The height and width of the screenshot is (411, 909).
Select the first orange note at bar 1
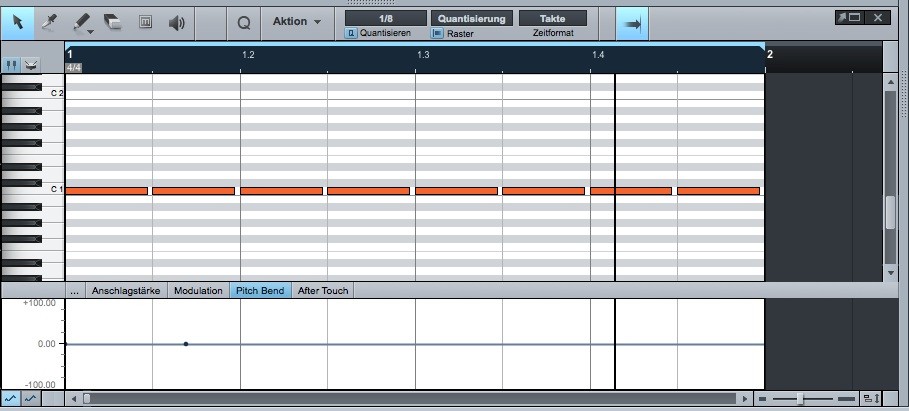pos(107,191)
